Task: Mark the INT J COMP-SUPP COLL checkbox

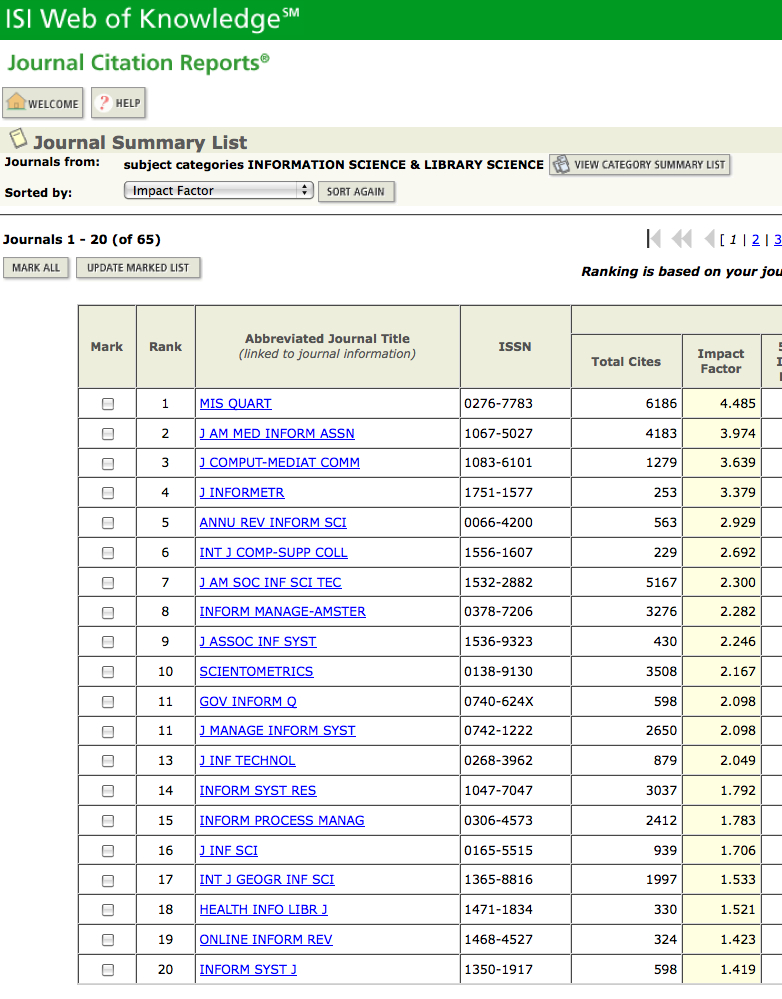Action: coord(108,553)
